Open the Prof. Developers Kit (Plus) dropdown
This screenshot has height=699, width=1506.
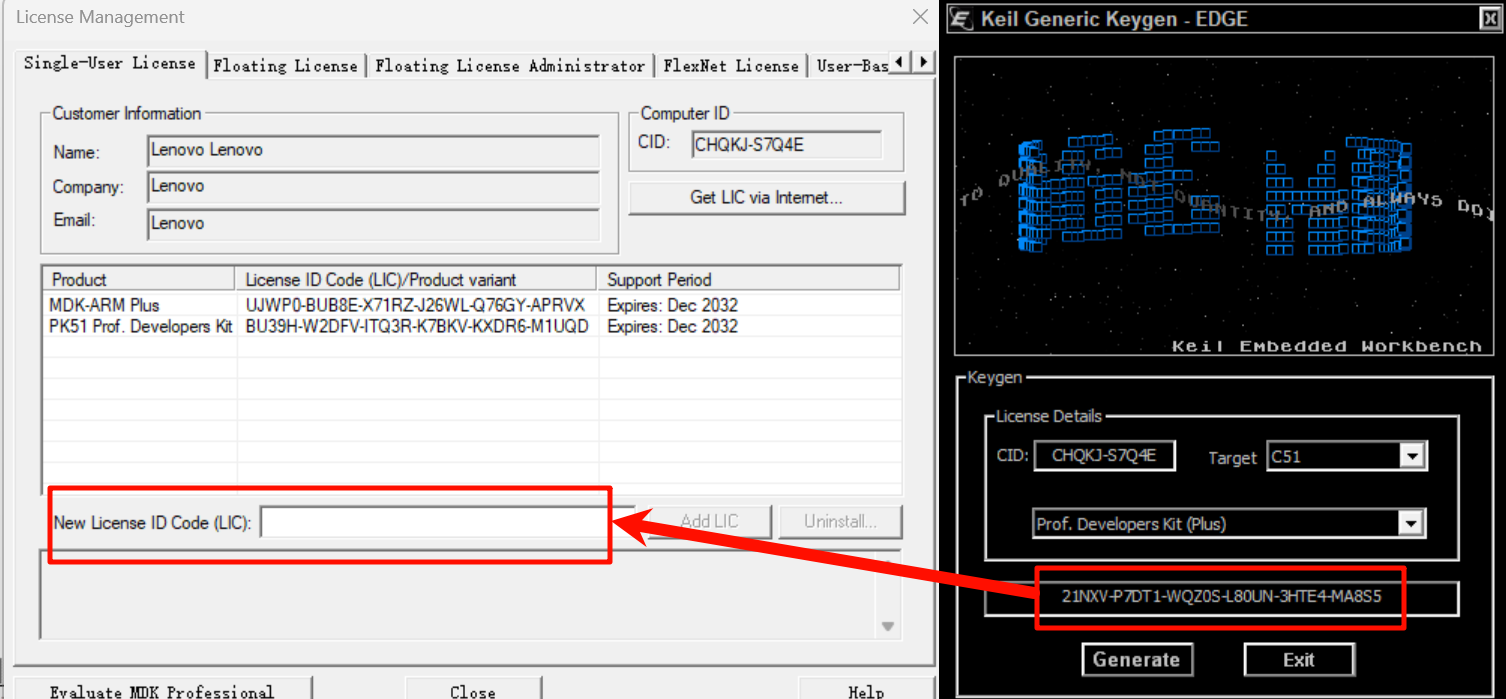point(1229,523)
